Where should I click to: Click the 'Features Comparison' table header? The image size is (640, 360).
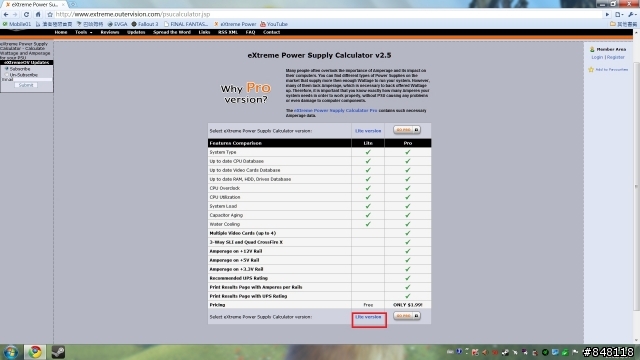pyautogui.click(x=280, y=143)
